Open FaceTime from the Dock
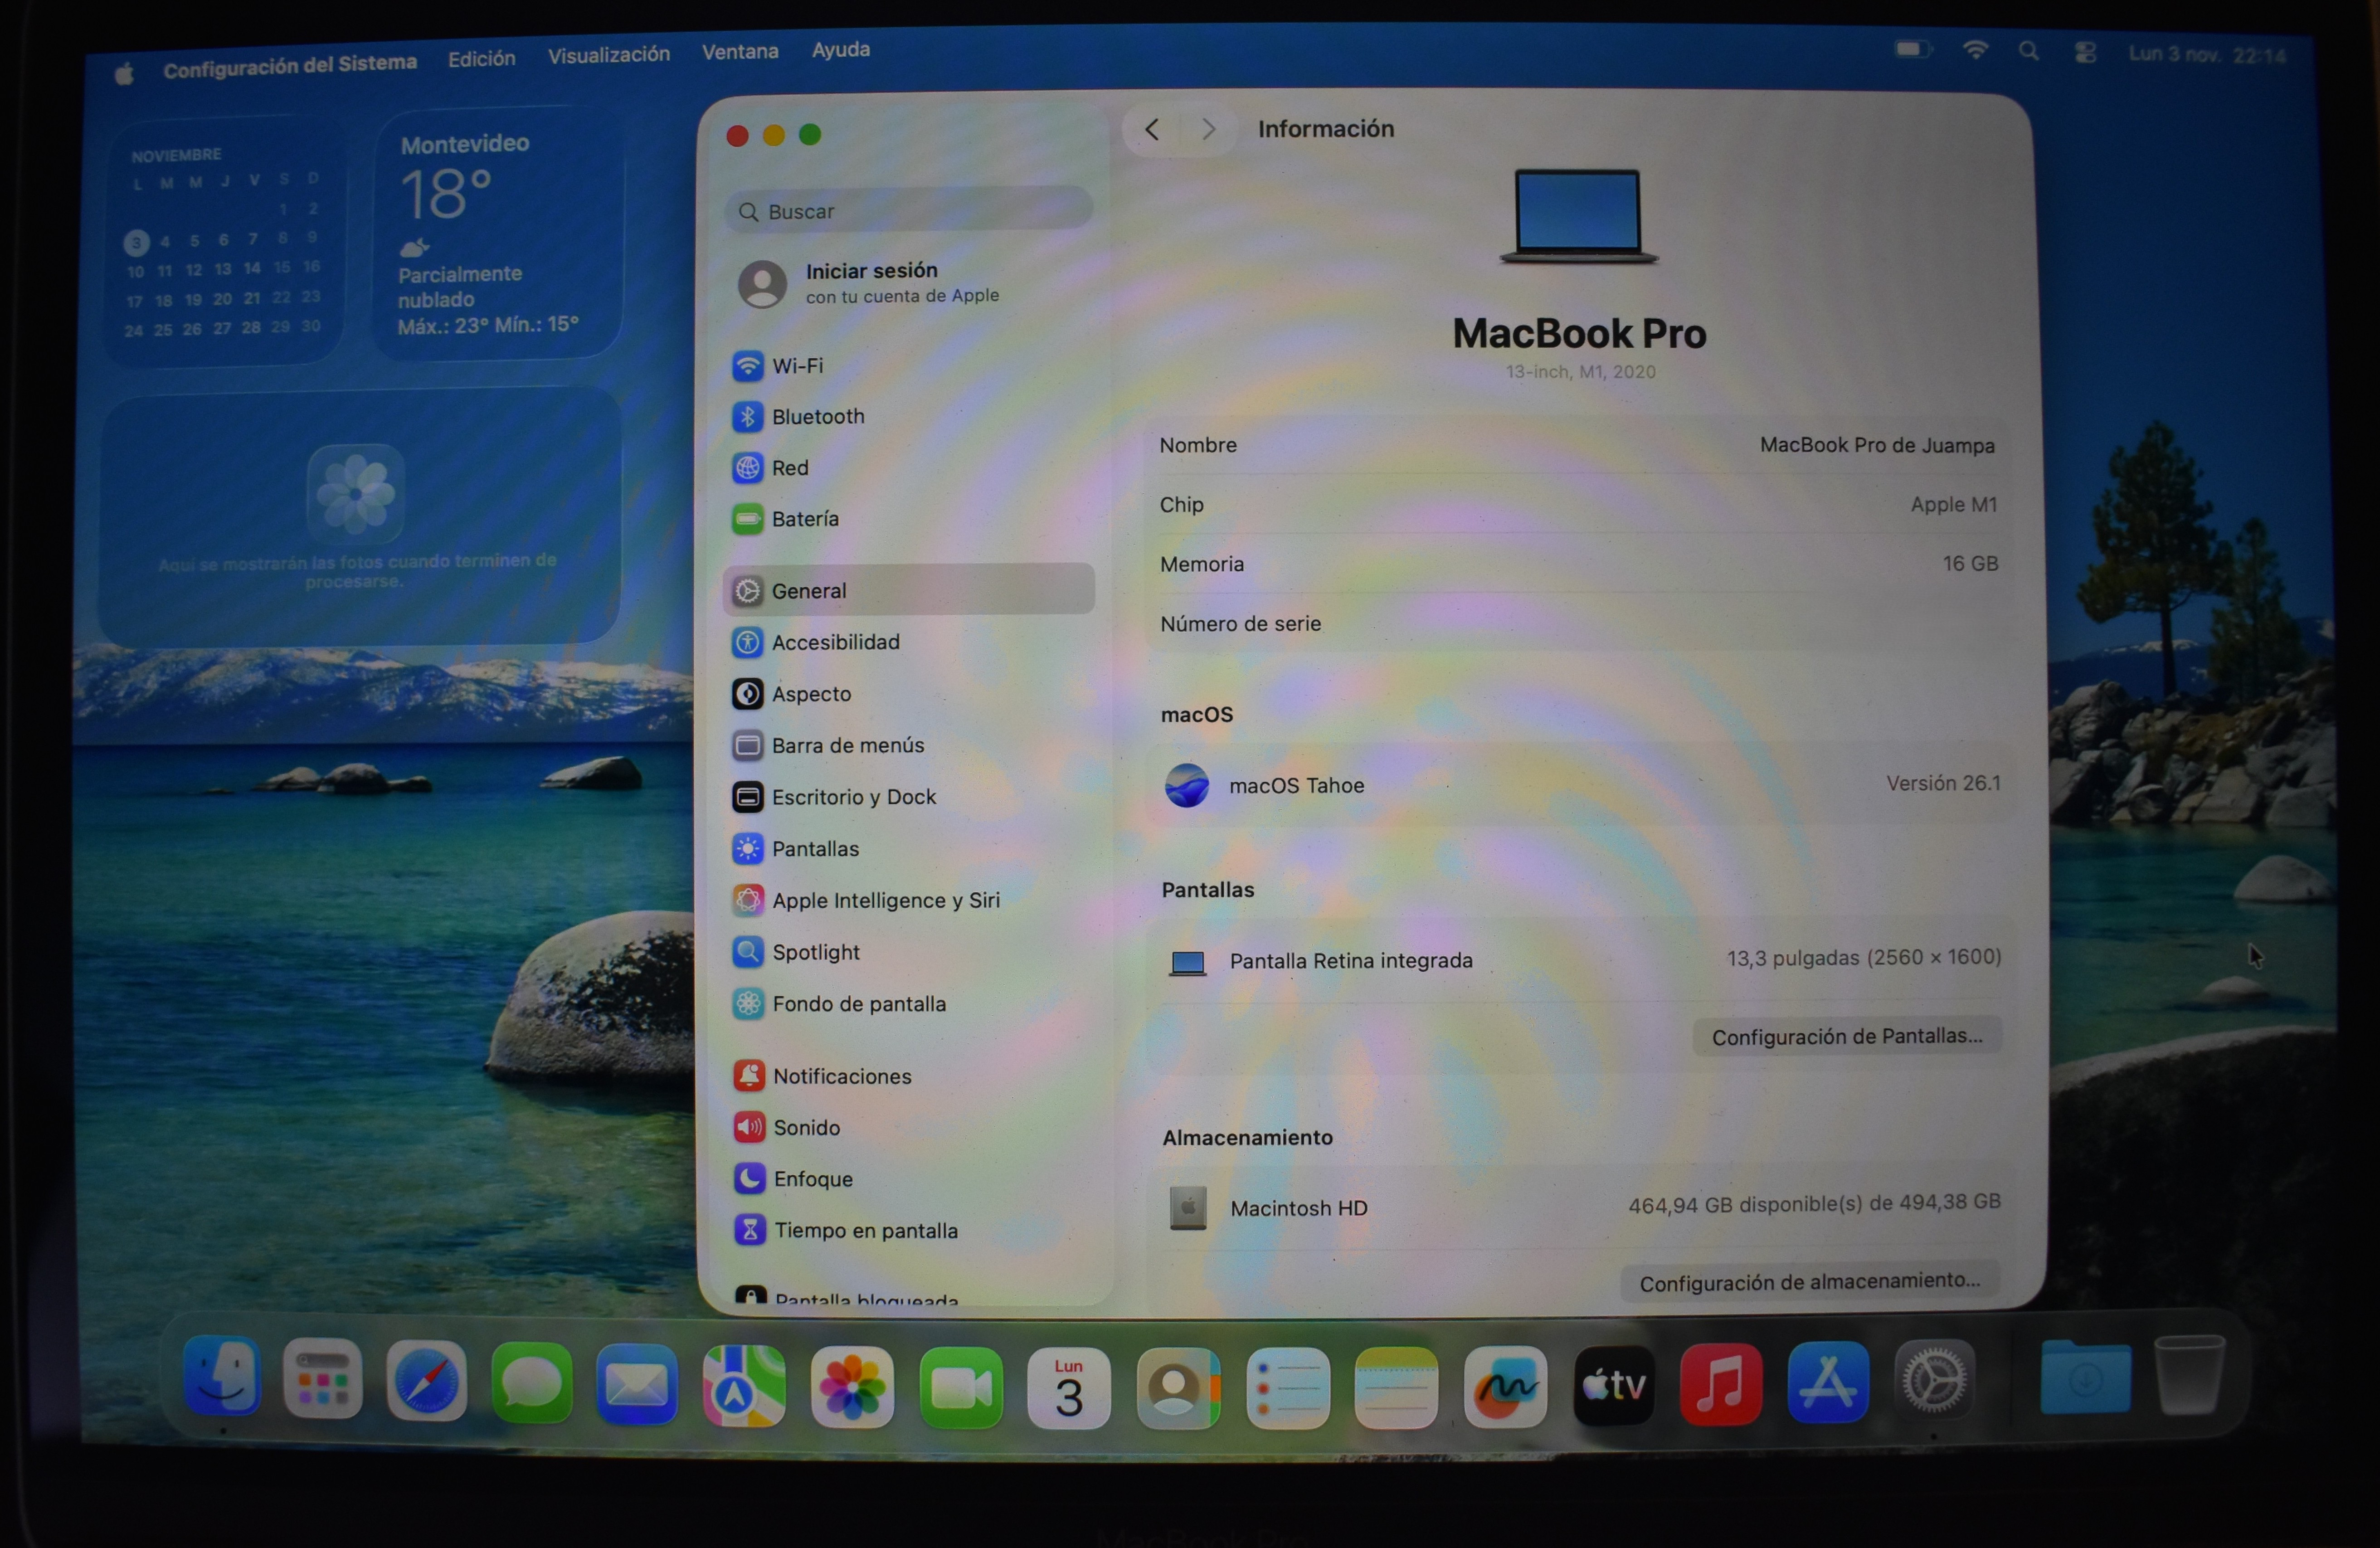2380x1548 pixels. tap(961, 1388)
